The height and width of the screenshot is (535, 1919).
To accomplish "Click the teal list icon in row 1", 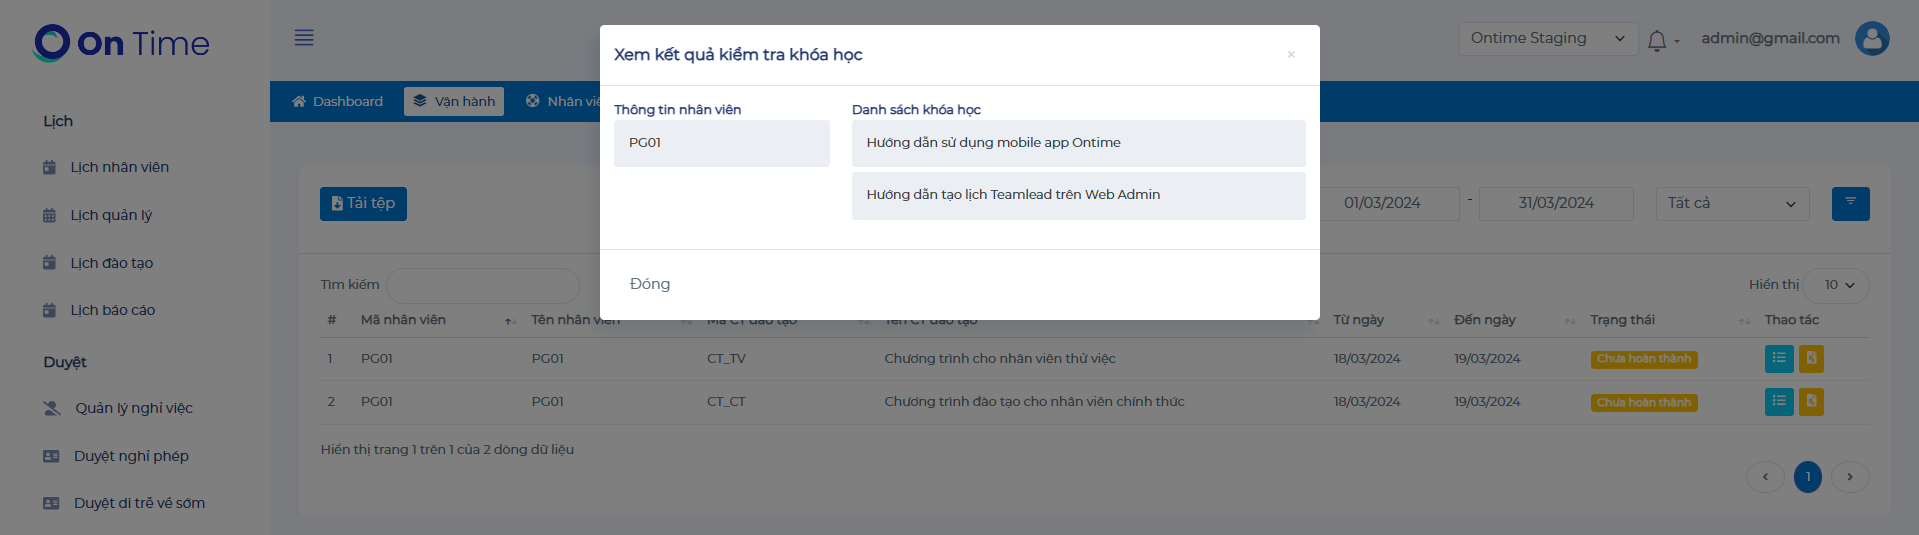I will click(1778, 358).
